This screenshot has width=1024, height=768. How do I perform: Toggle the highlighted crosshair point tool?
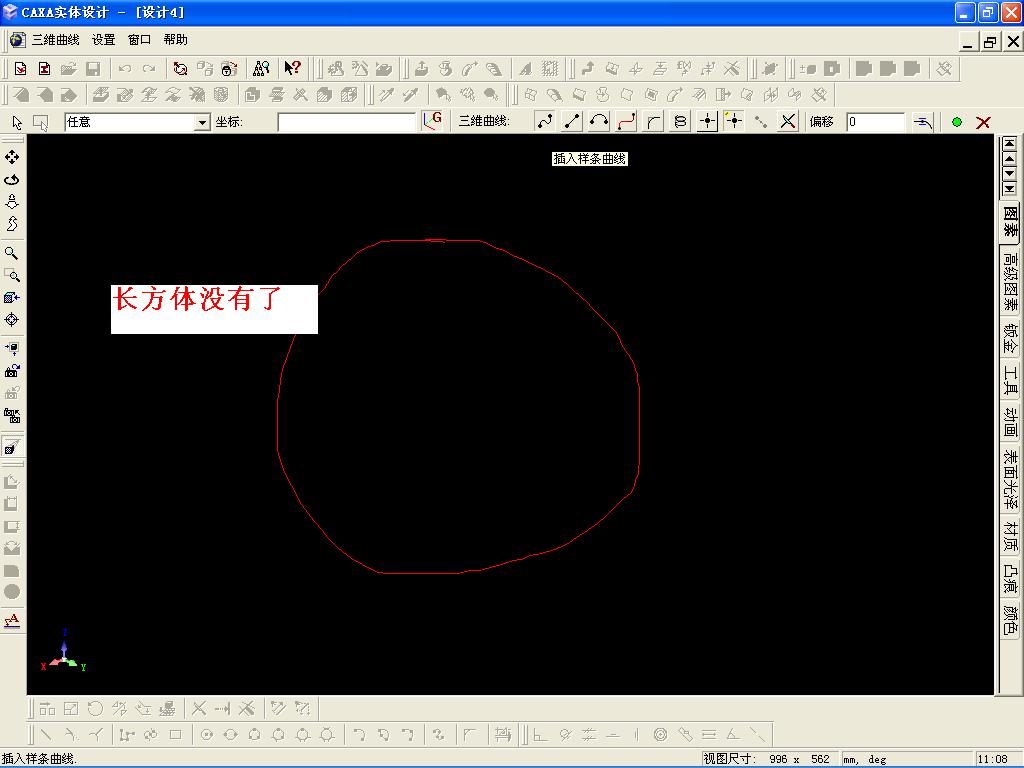[x=734, y=121]
